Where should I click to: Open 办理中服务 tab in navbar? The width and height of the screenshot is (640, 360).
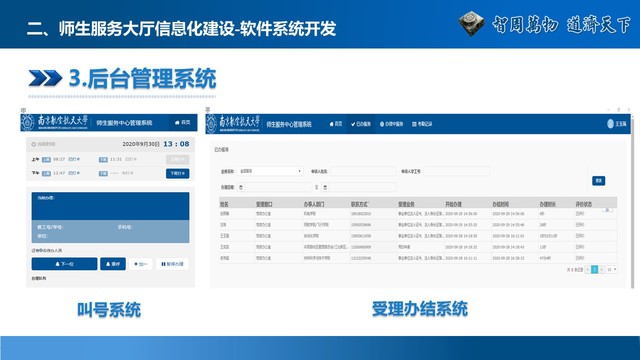[x=391, y=124]
